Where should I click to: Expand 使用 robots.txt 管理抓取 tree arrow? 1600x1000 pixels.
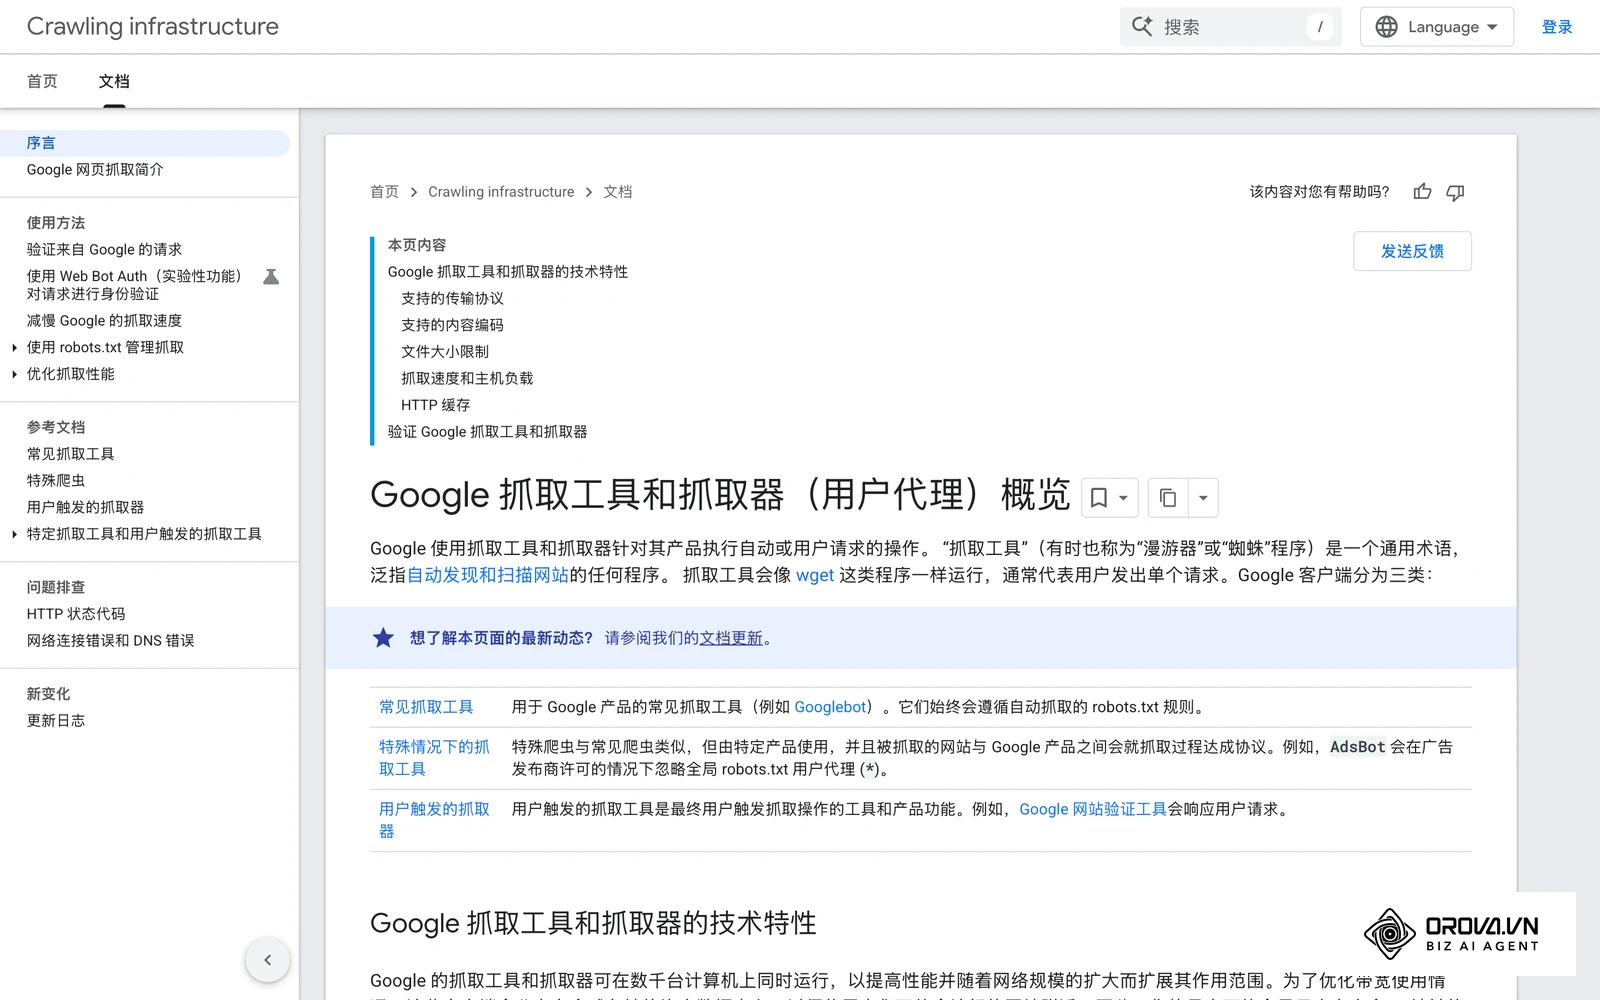(14, 348)
